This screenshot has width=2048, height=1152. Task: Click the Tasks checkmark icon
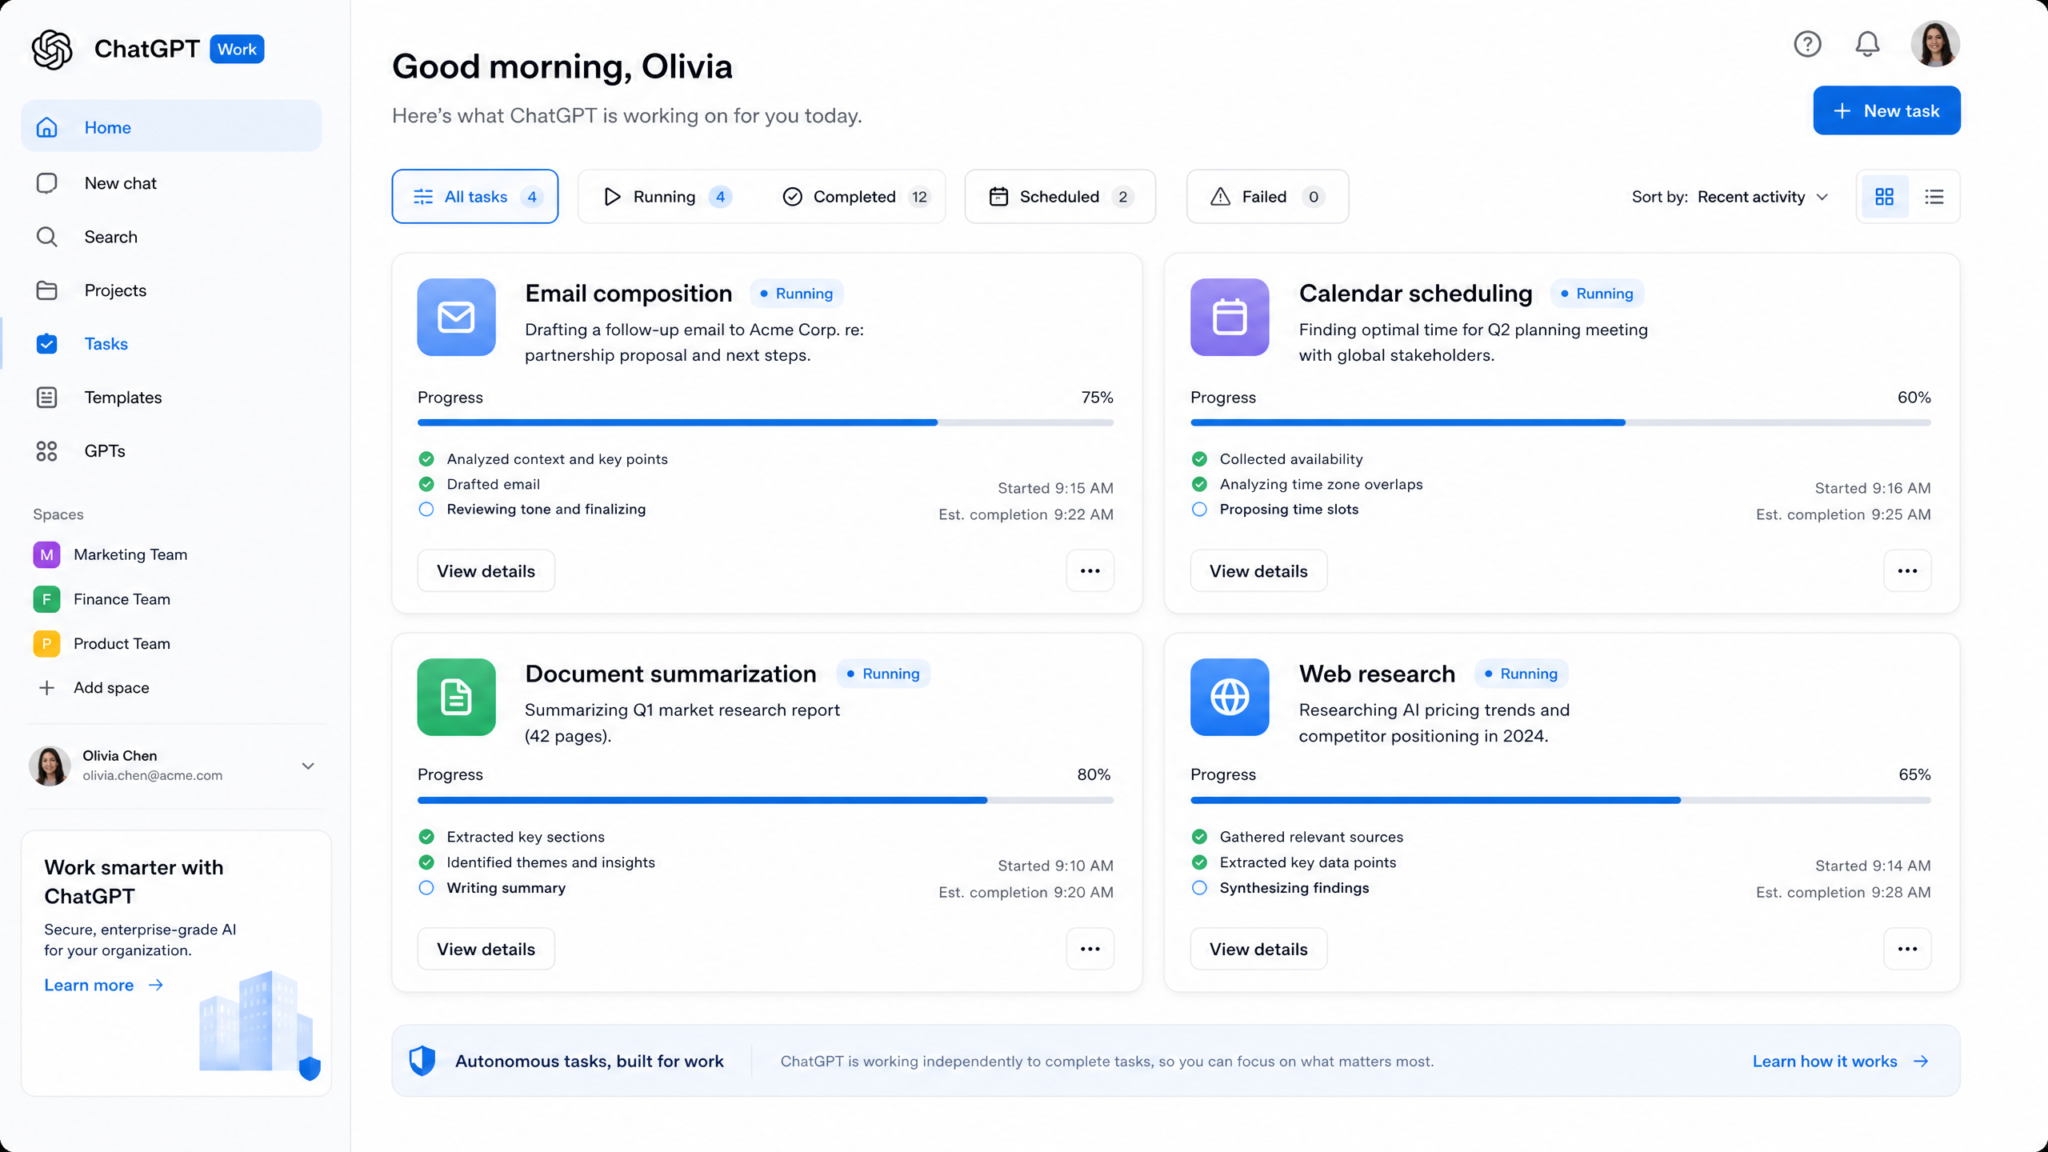pos(46,344)
